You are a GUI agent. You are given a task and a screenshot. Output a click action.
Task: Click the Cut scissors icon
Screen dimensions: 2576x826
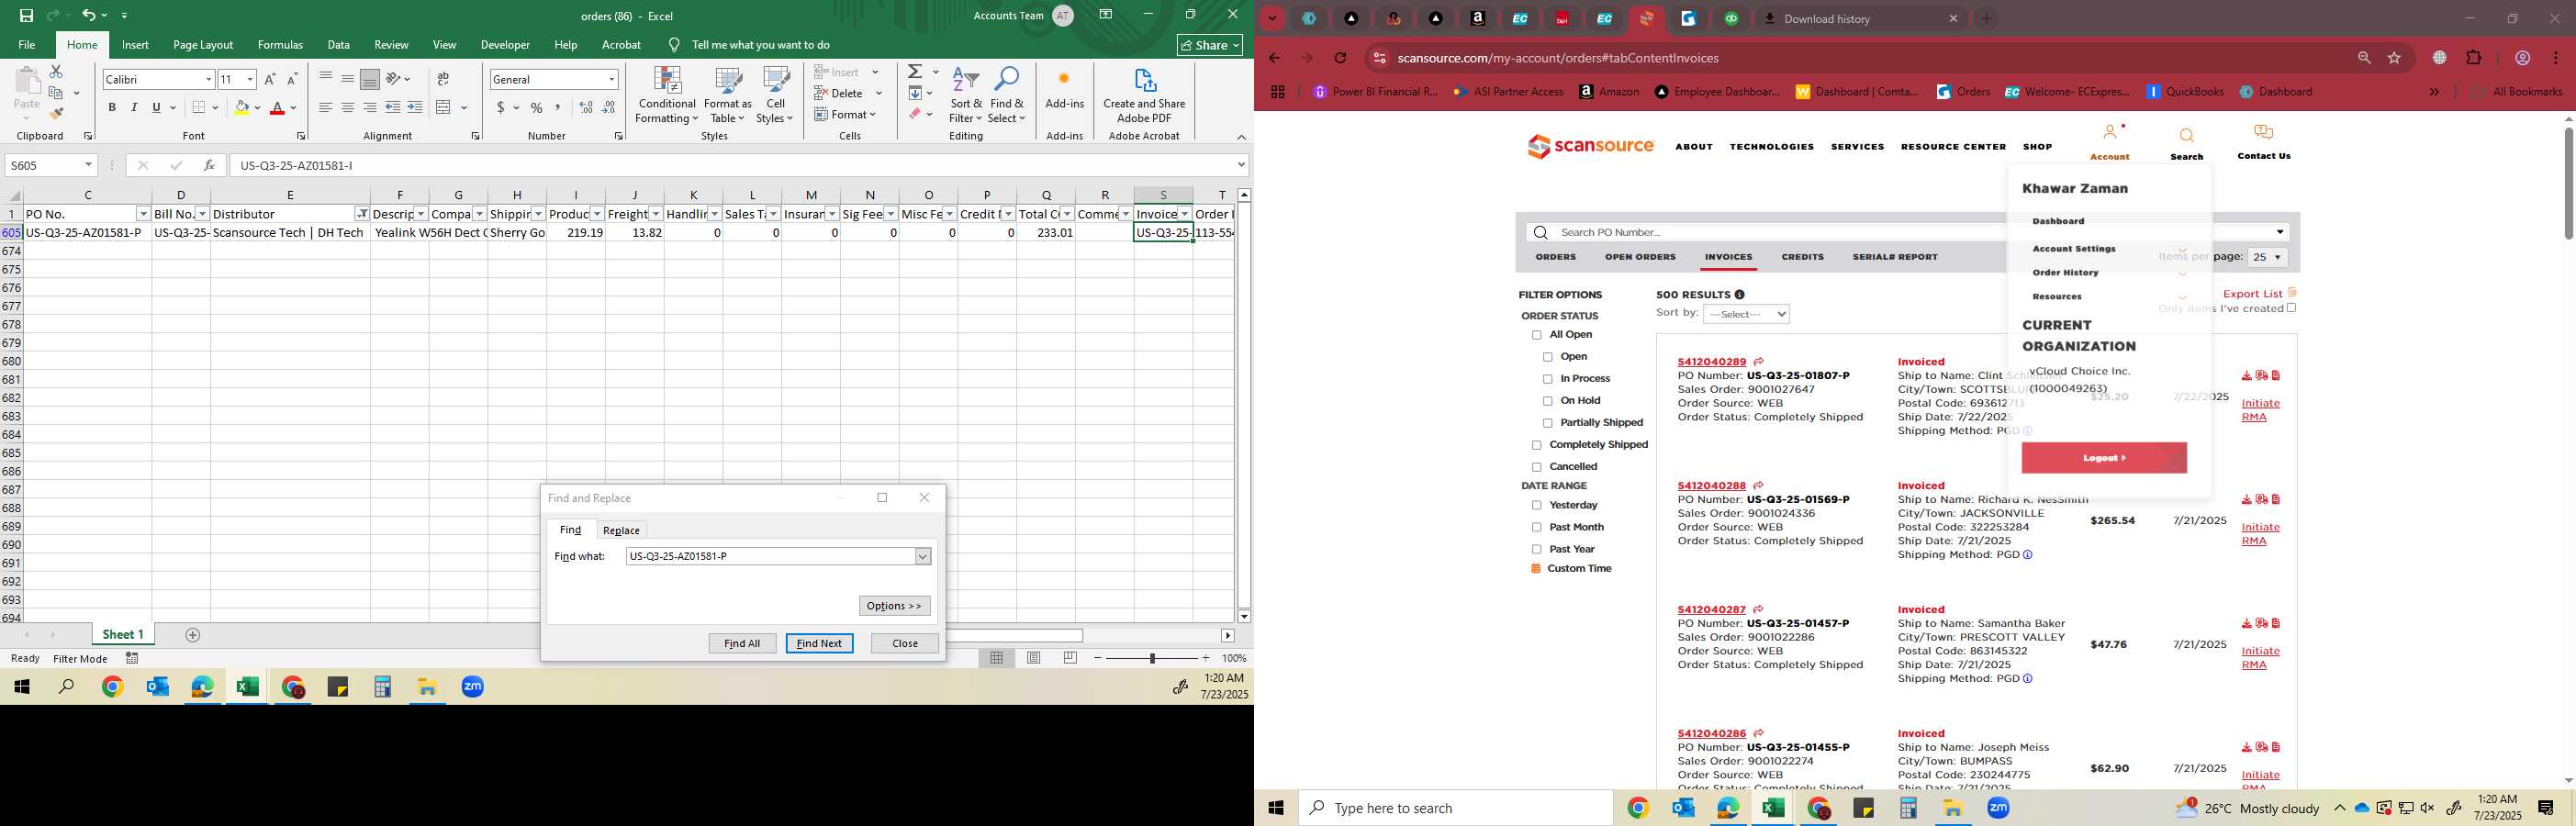pyautogui.click(x=56, y=72)
